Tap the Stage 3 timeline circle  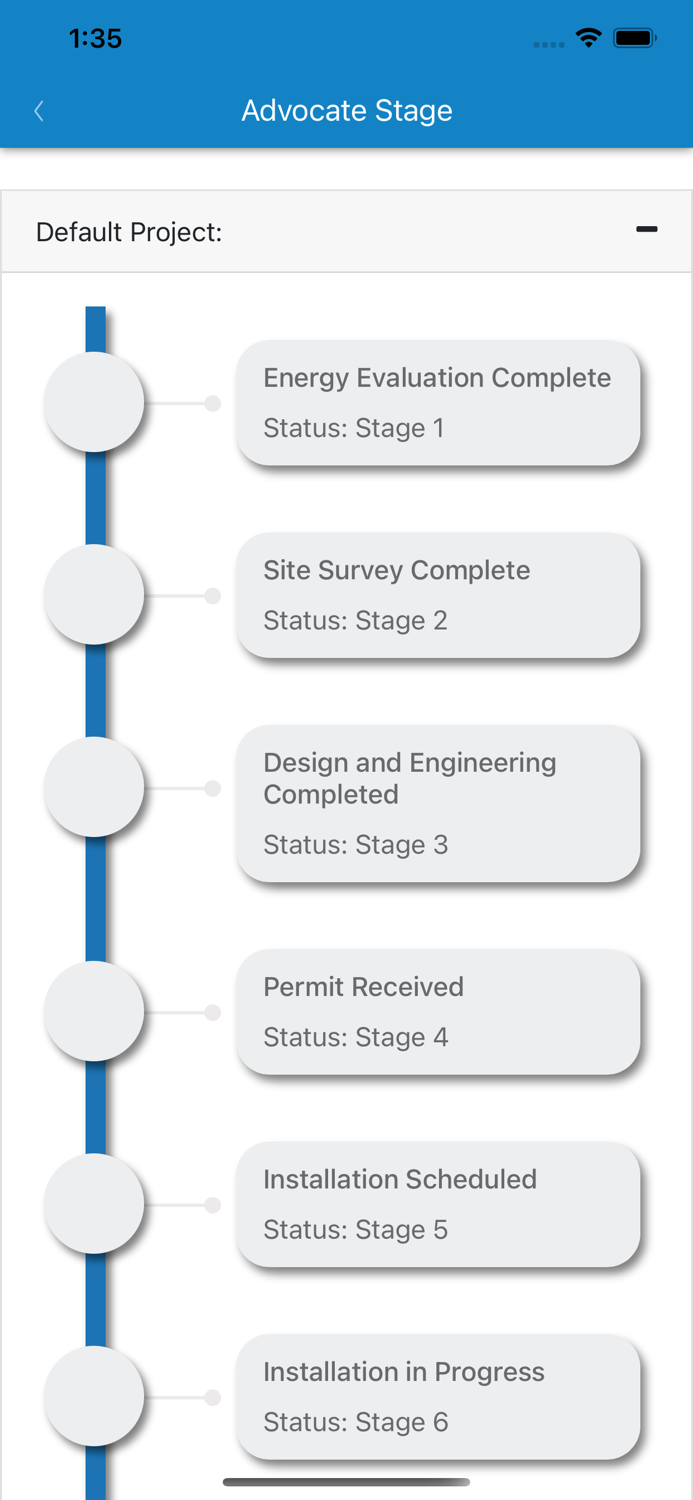(x=94, y=787)
